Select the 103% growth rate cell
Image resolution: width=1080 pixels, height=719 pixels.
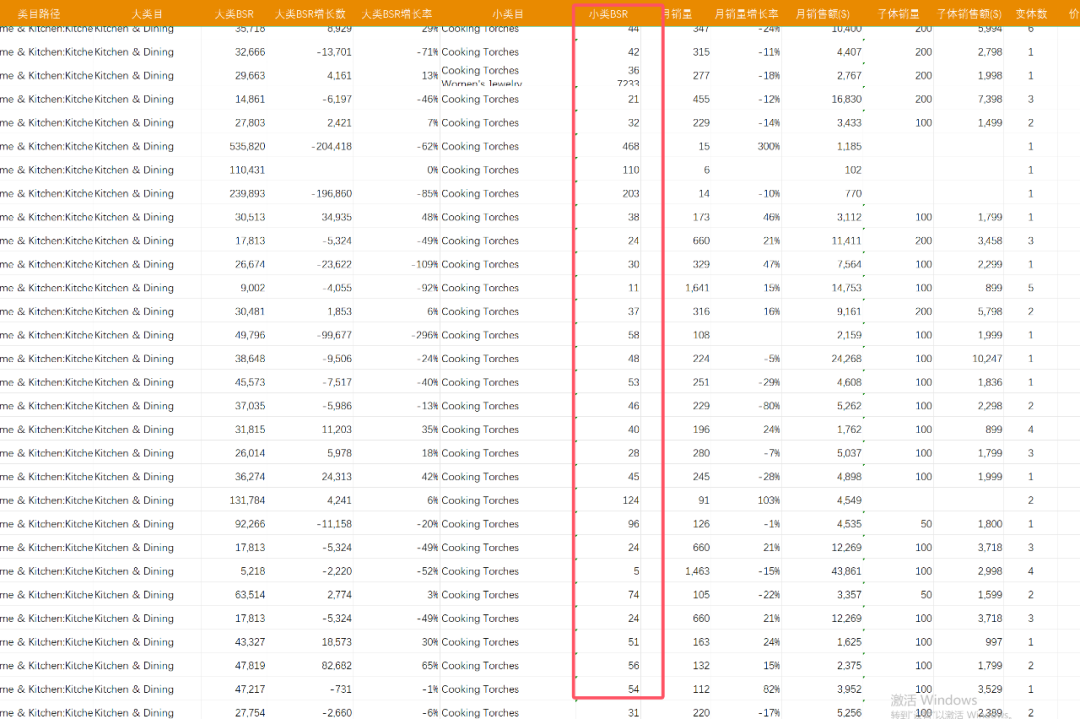769,500
